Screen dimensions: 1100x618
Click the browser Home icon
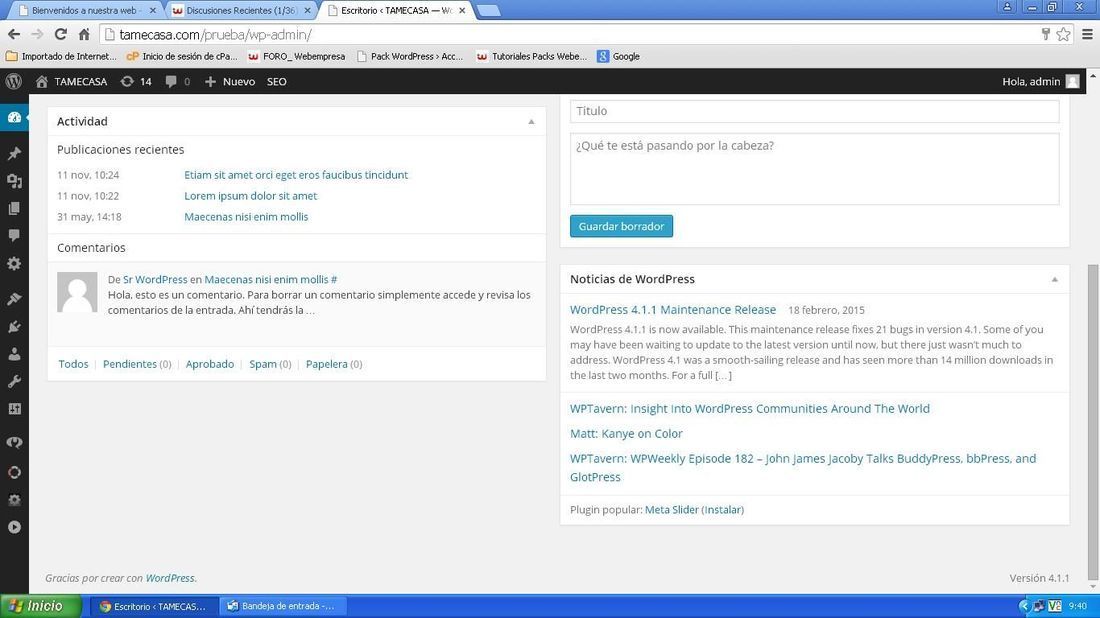pos(83,34)
